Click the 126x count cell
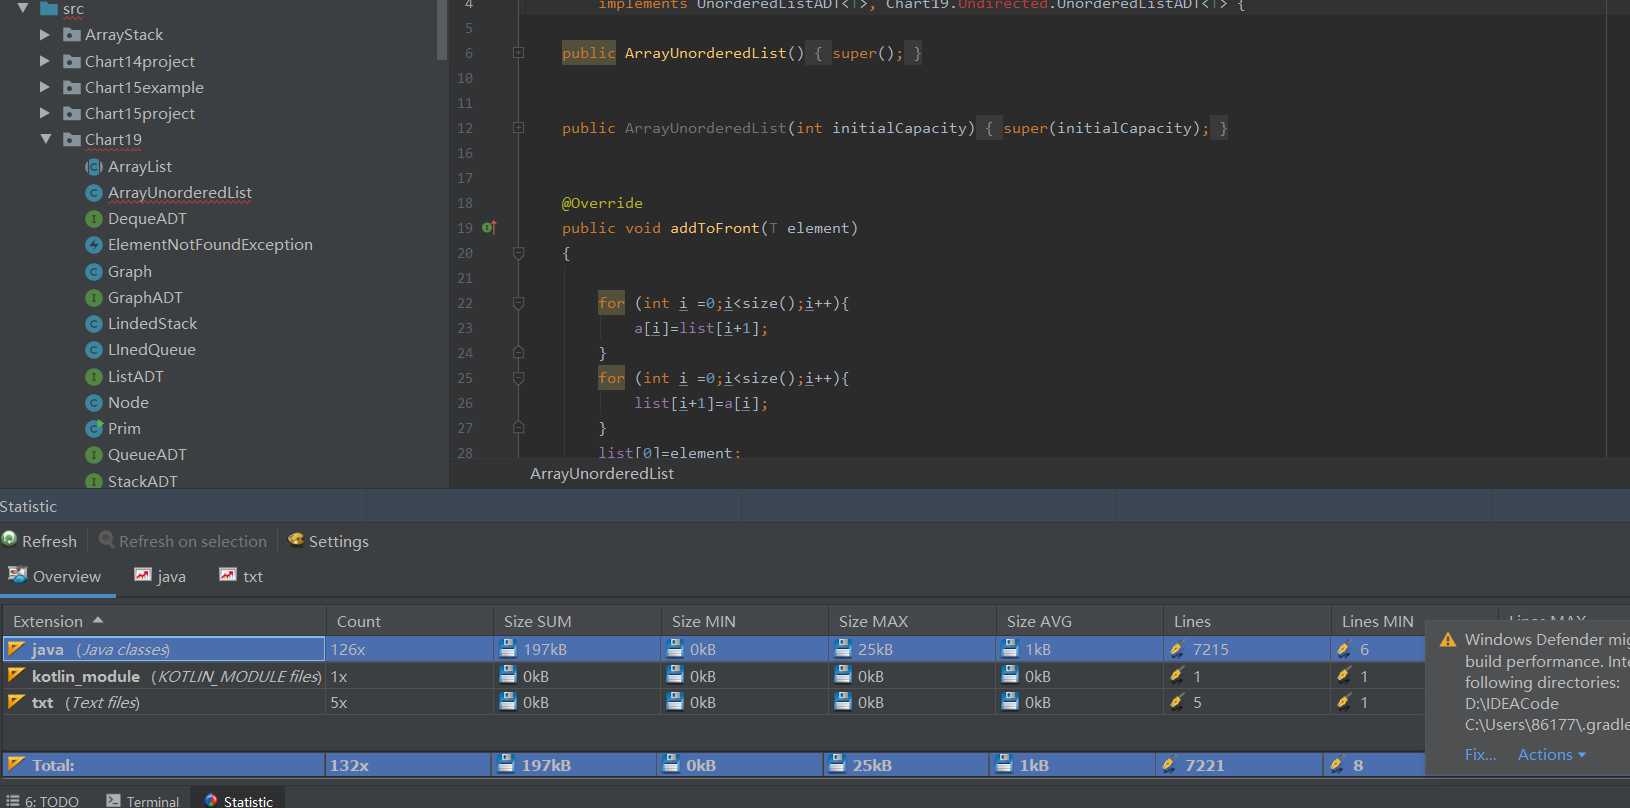This screenshot has width=1630, height=808. (410, 650)
